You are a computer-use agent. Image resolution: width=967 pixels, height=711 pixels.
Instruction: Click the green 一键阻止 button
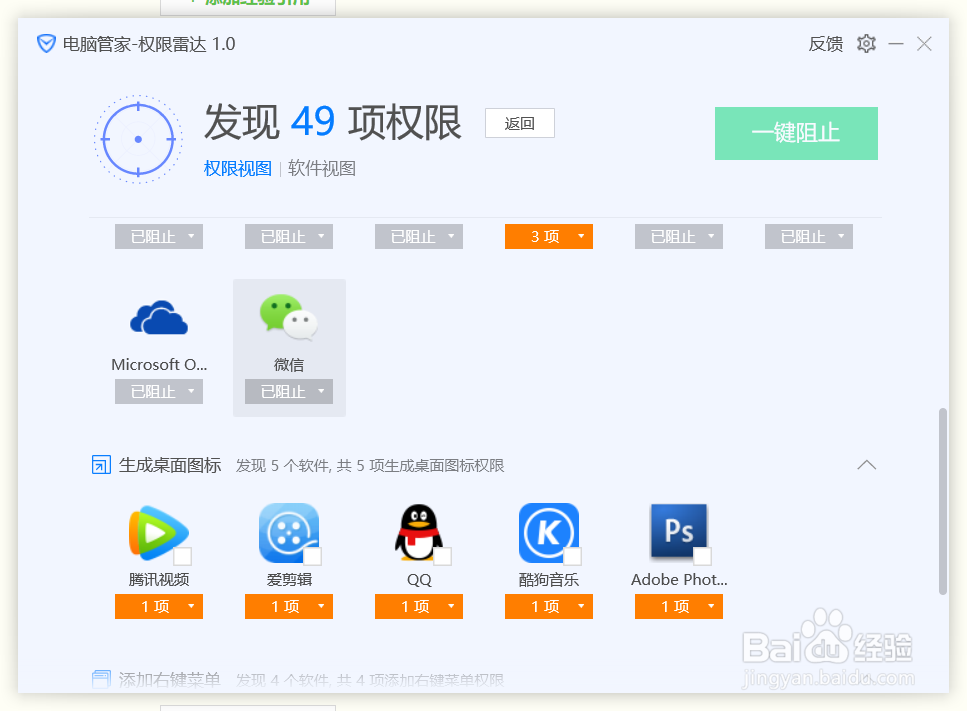(x=796, y=133)
